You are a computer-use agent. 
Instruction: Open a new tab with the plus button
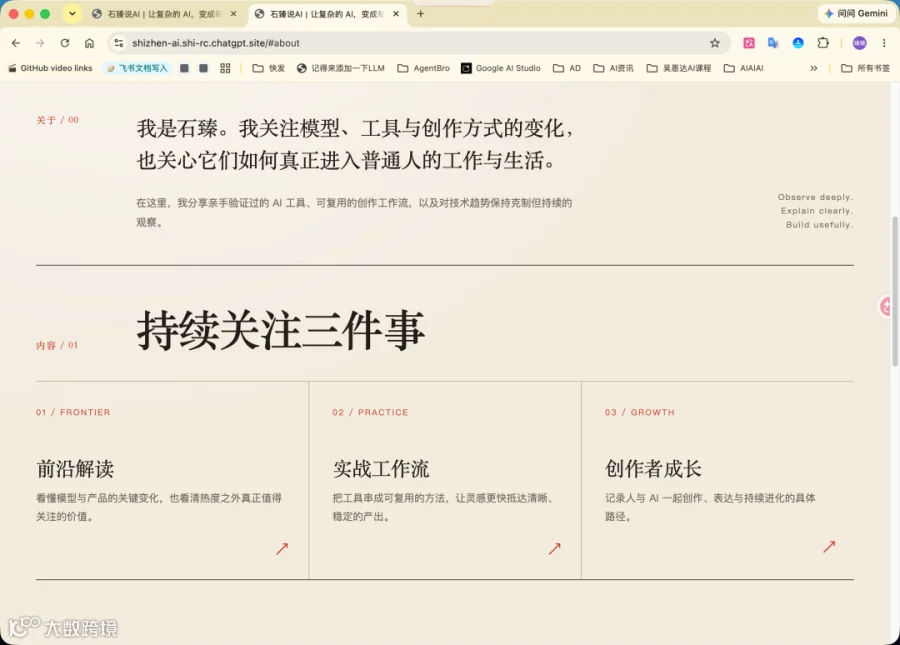coord(421,14)
